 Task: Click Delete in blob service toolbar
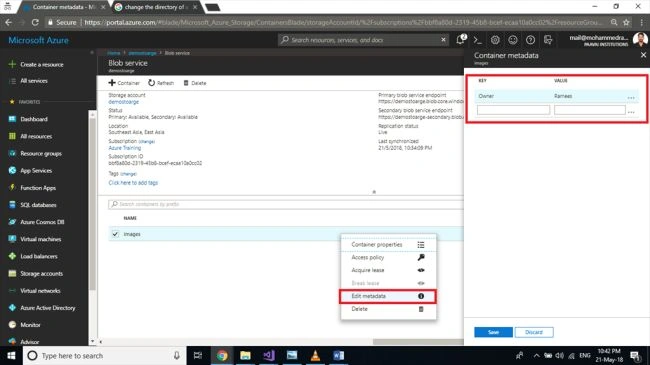coord(195,83)
